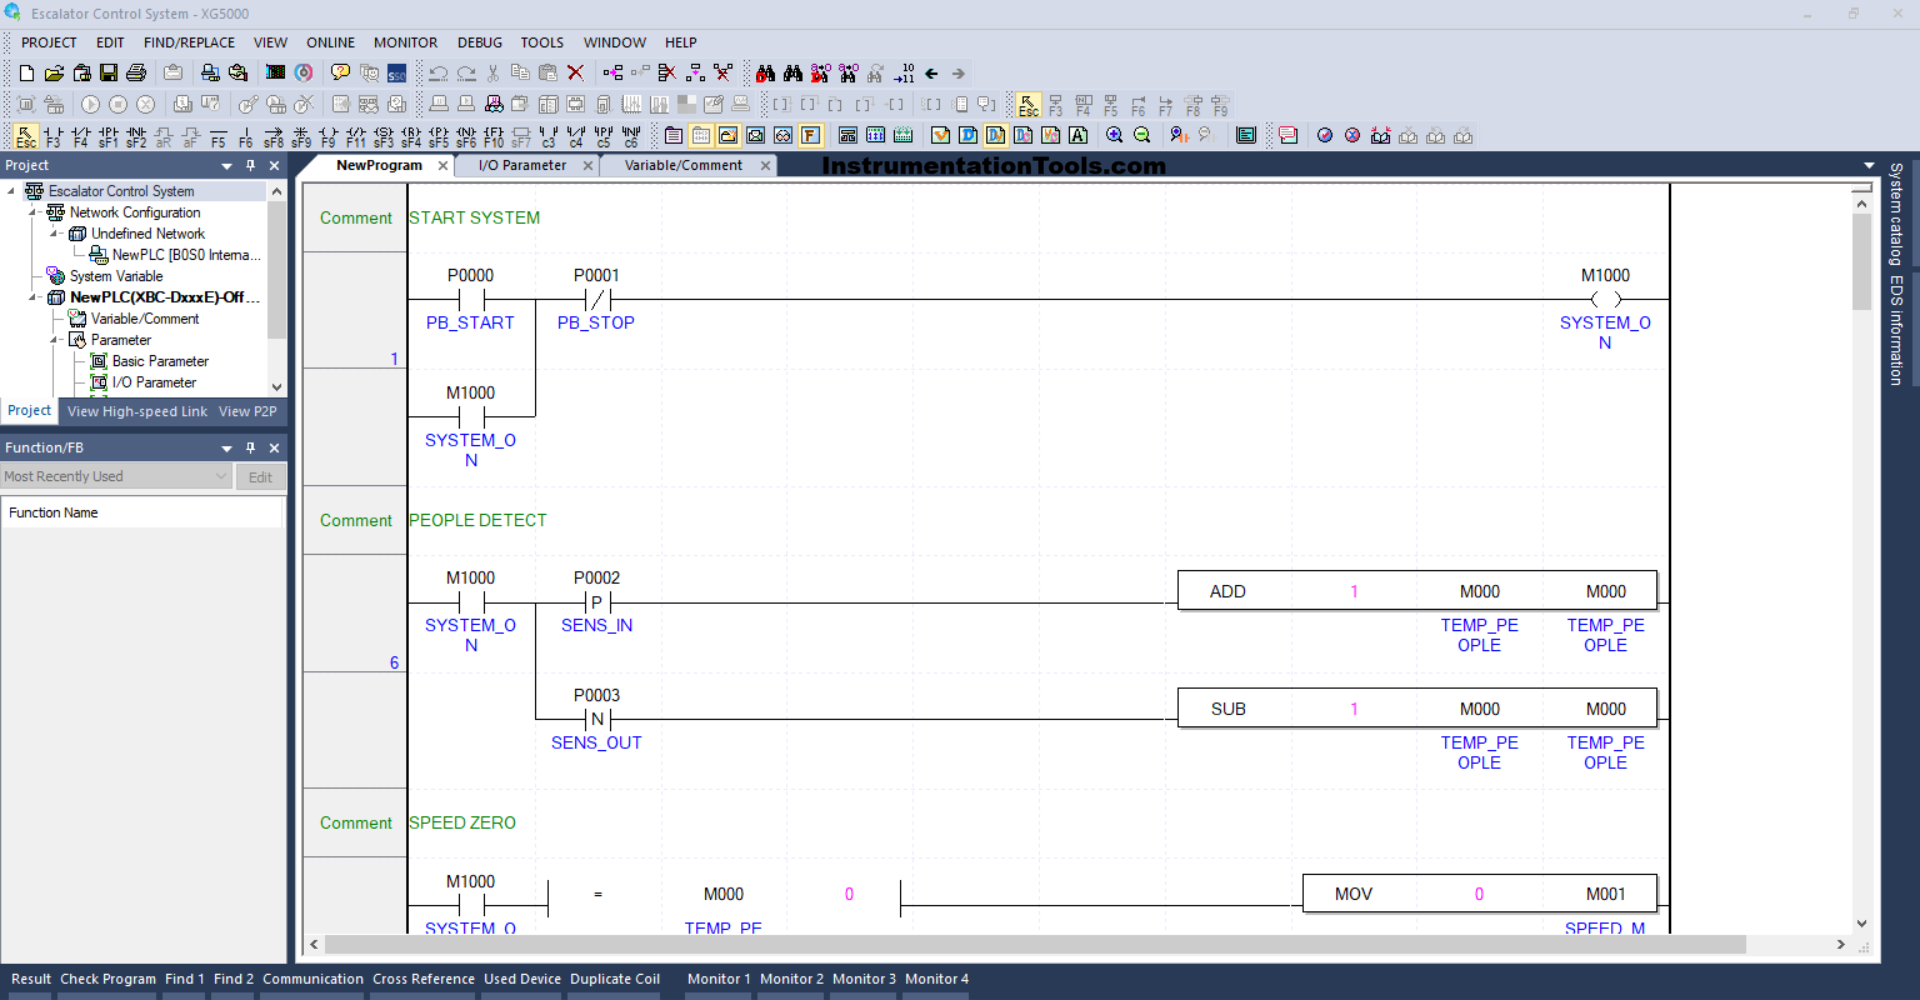
Task: Click the vertical scrollbar down arrow
Action: tap(1862, 924)
